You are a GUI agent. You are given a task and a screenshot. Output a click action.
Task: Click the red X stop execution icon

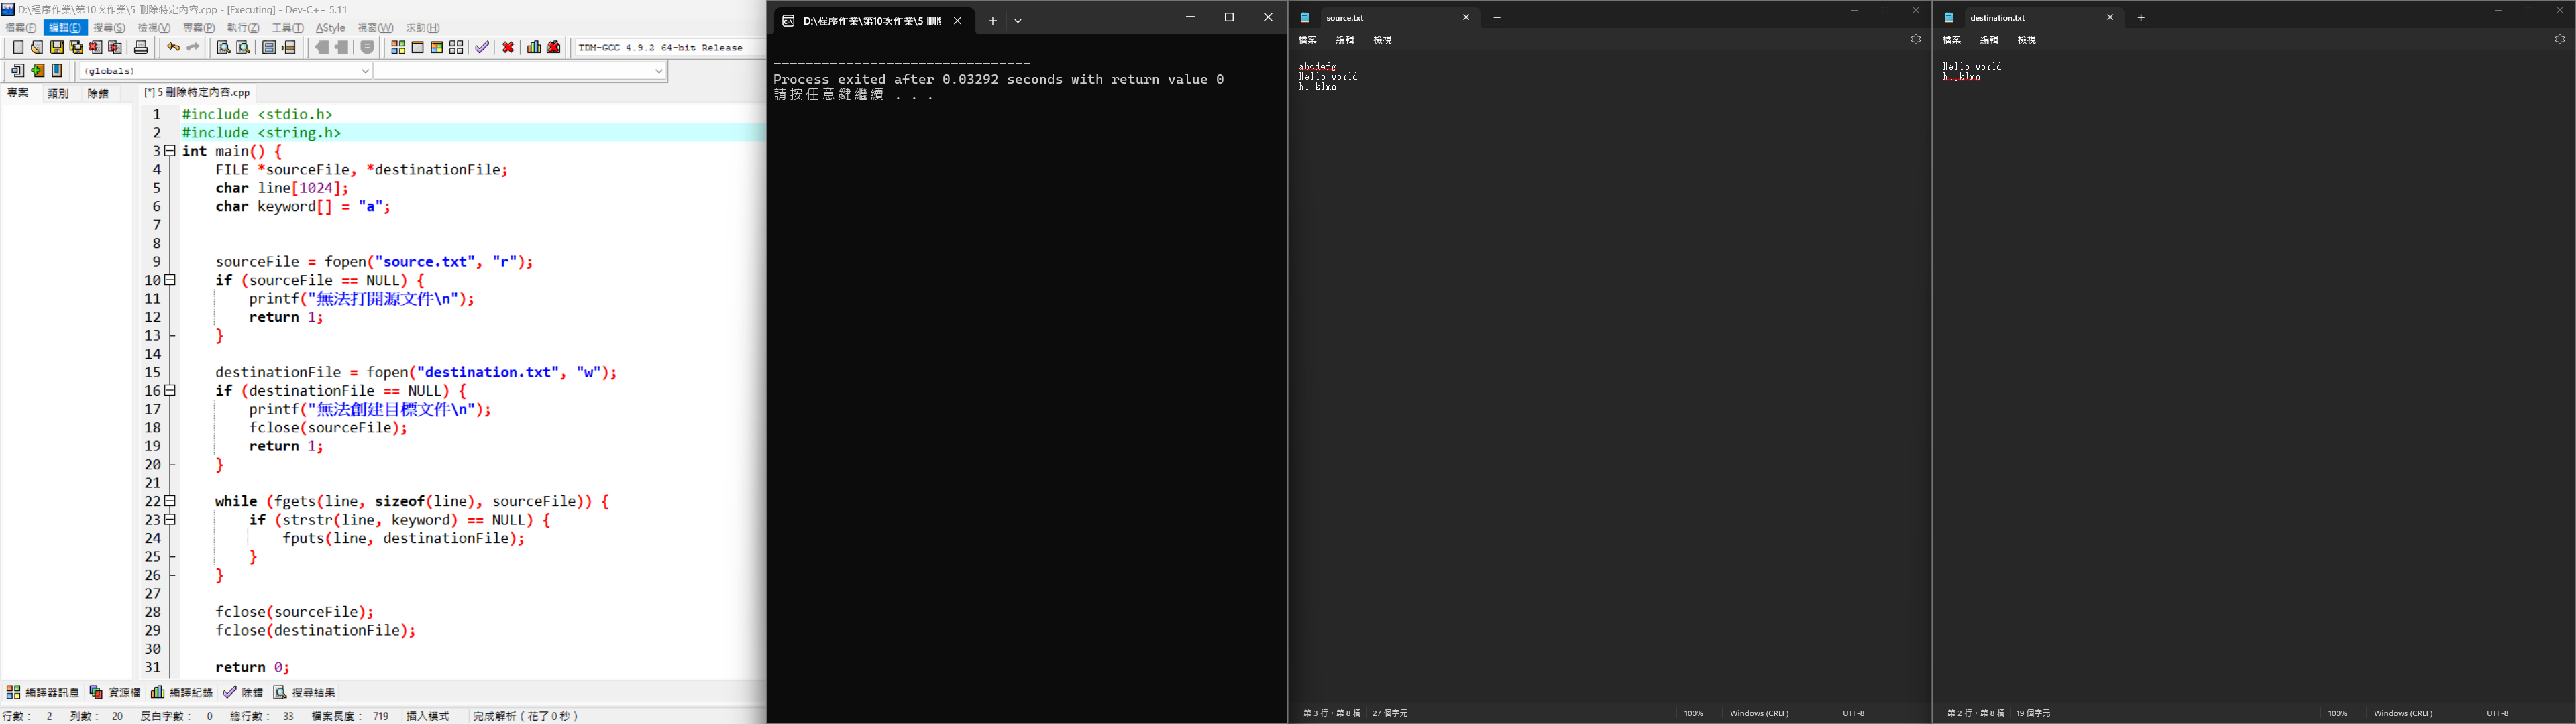(x=508, y=47)
